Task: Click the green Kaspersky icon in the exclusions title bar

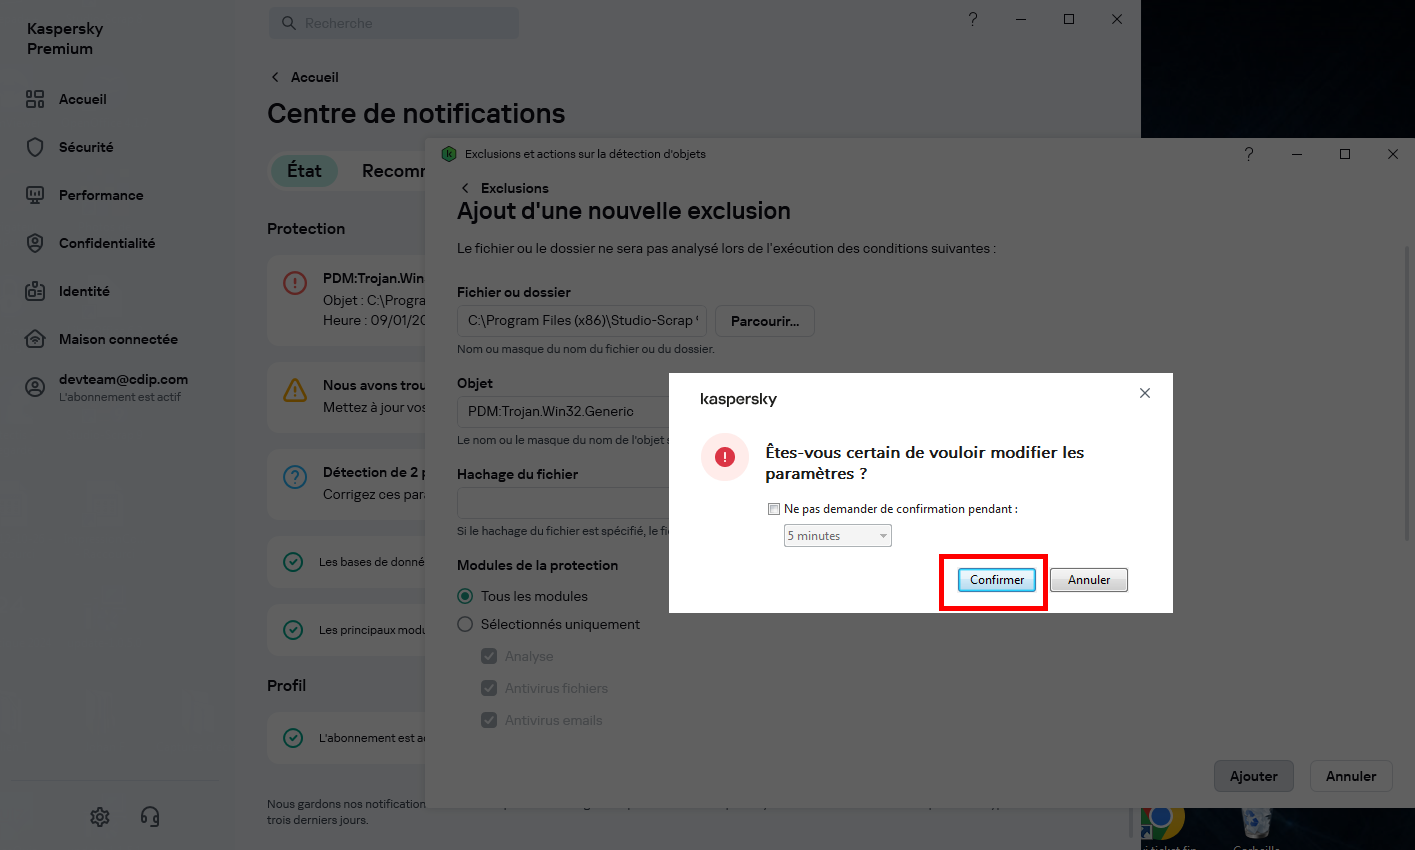Action: pos(449,154)
